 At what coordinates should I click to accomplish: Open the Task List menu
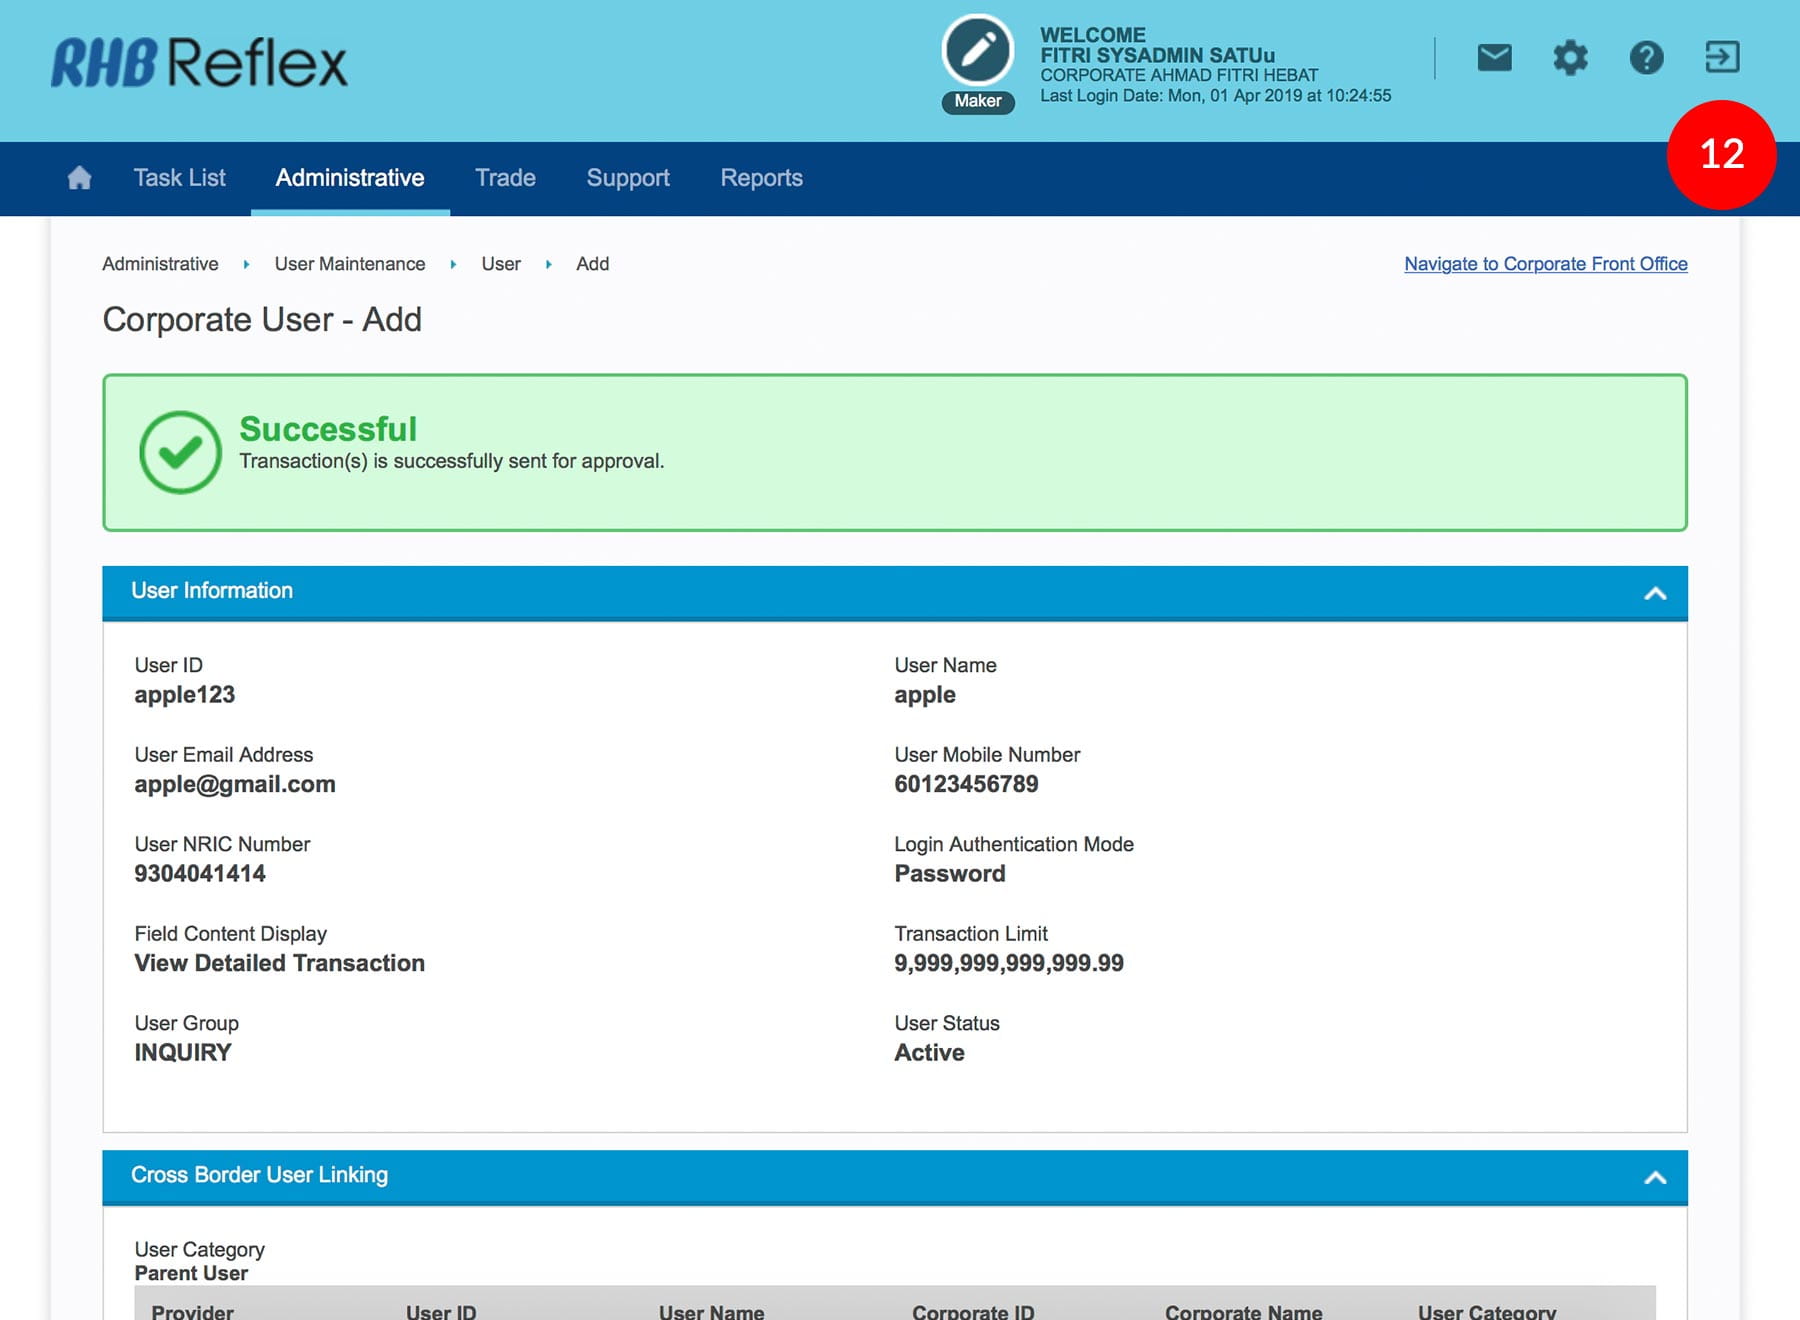point(180,178)
